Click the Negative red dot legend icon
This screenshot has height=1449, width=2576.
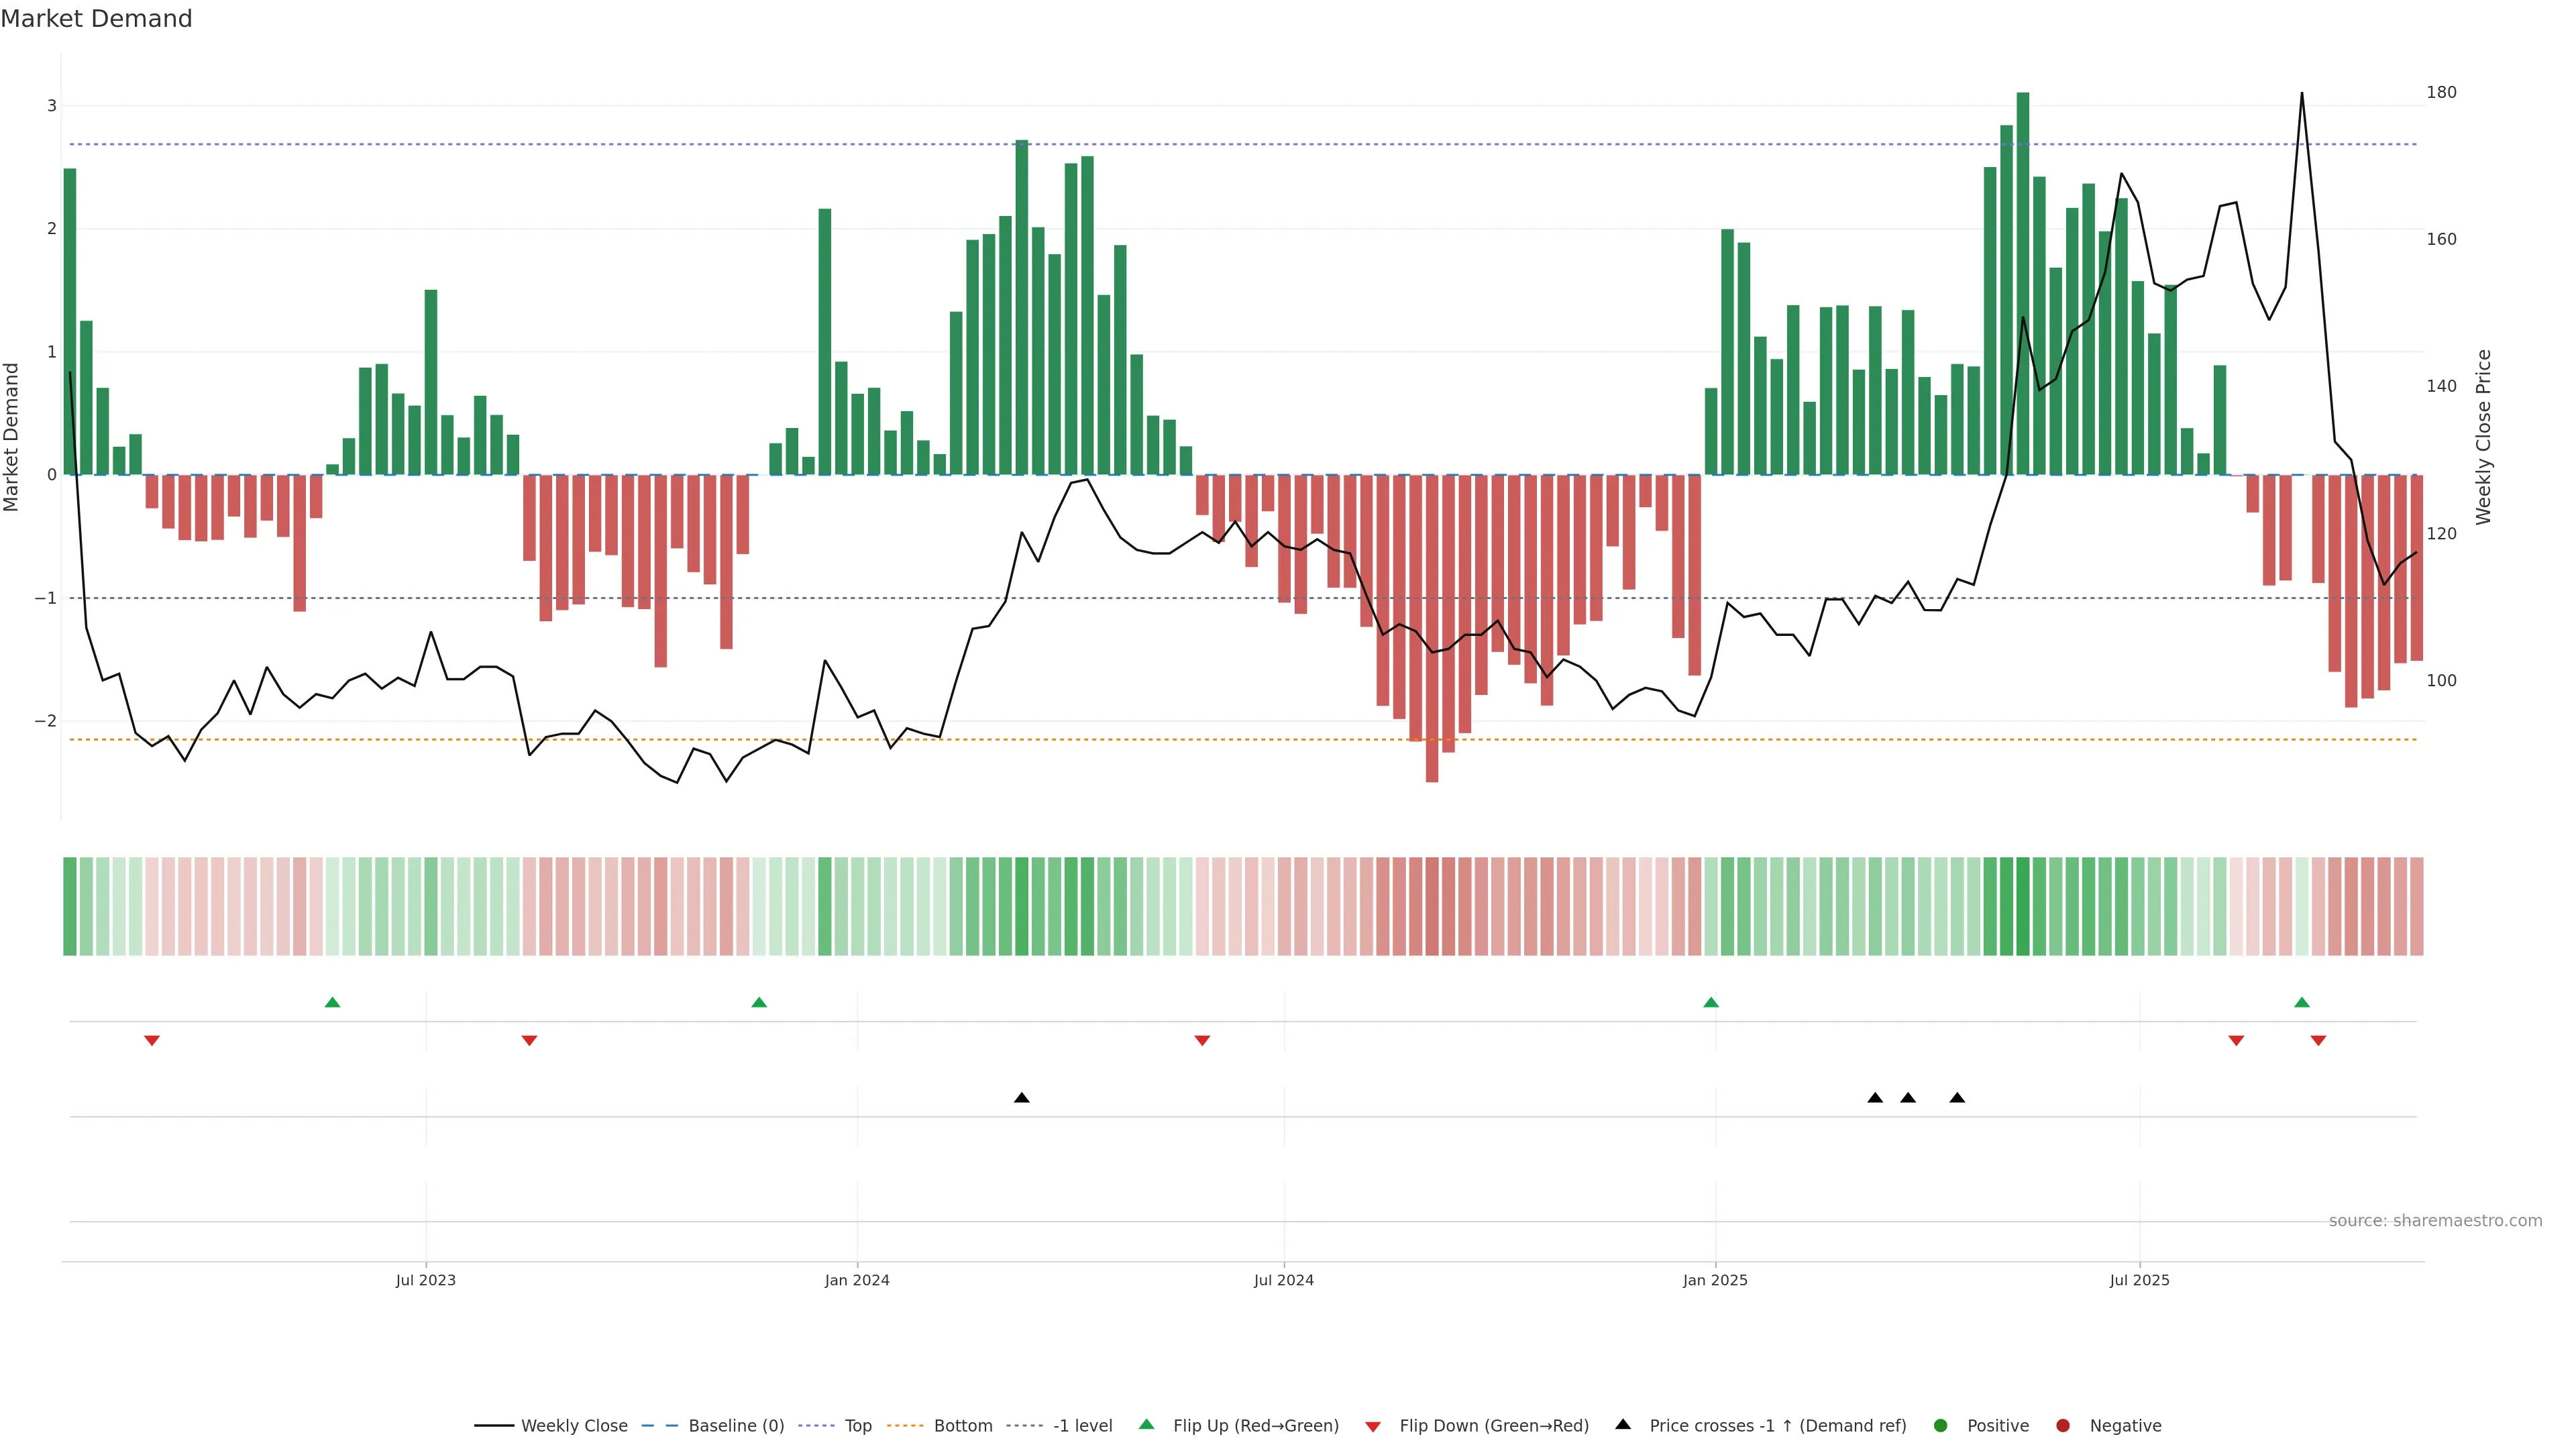click(x=2063, y=1426)
